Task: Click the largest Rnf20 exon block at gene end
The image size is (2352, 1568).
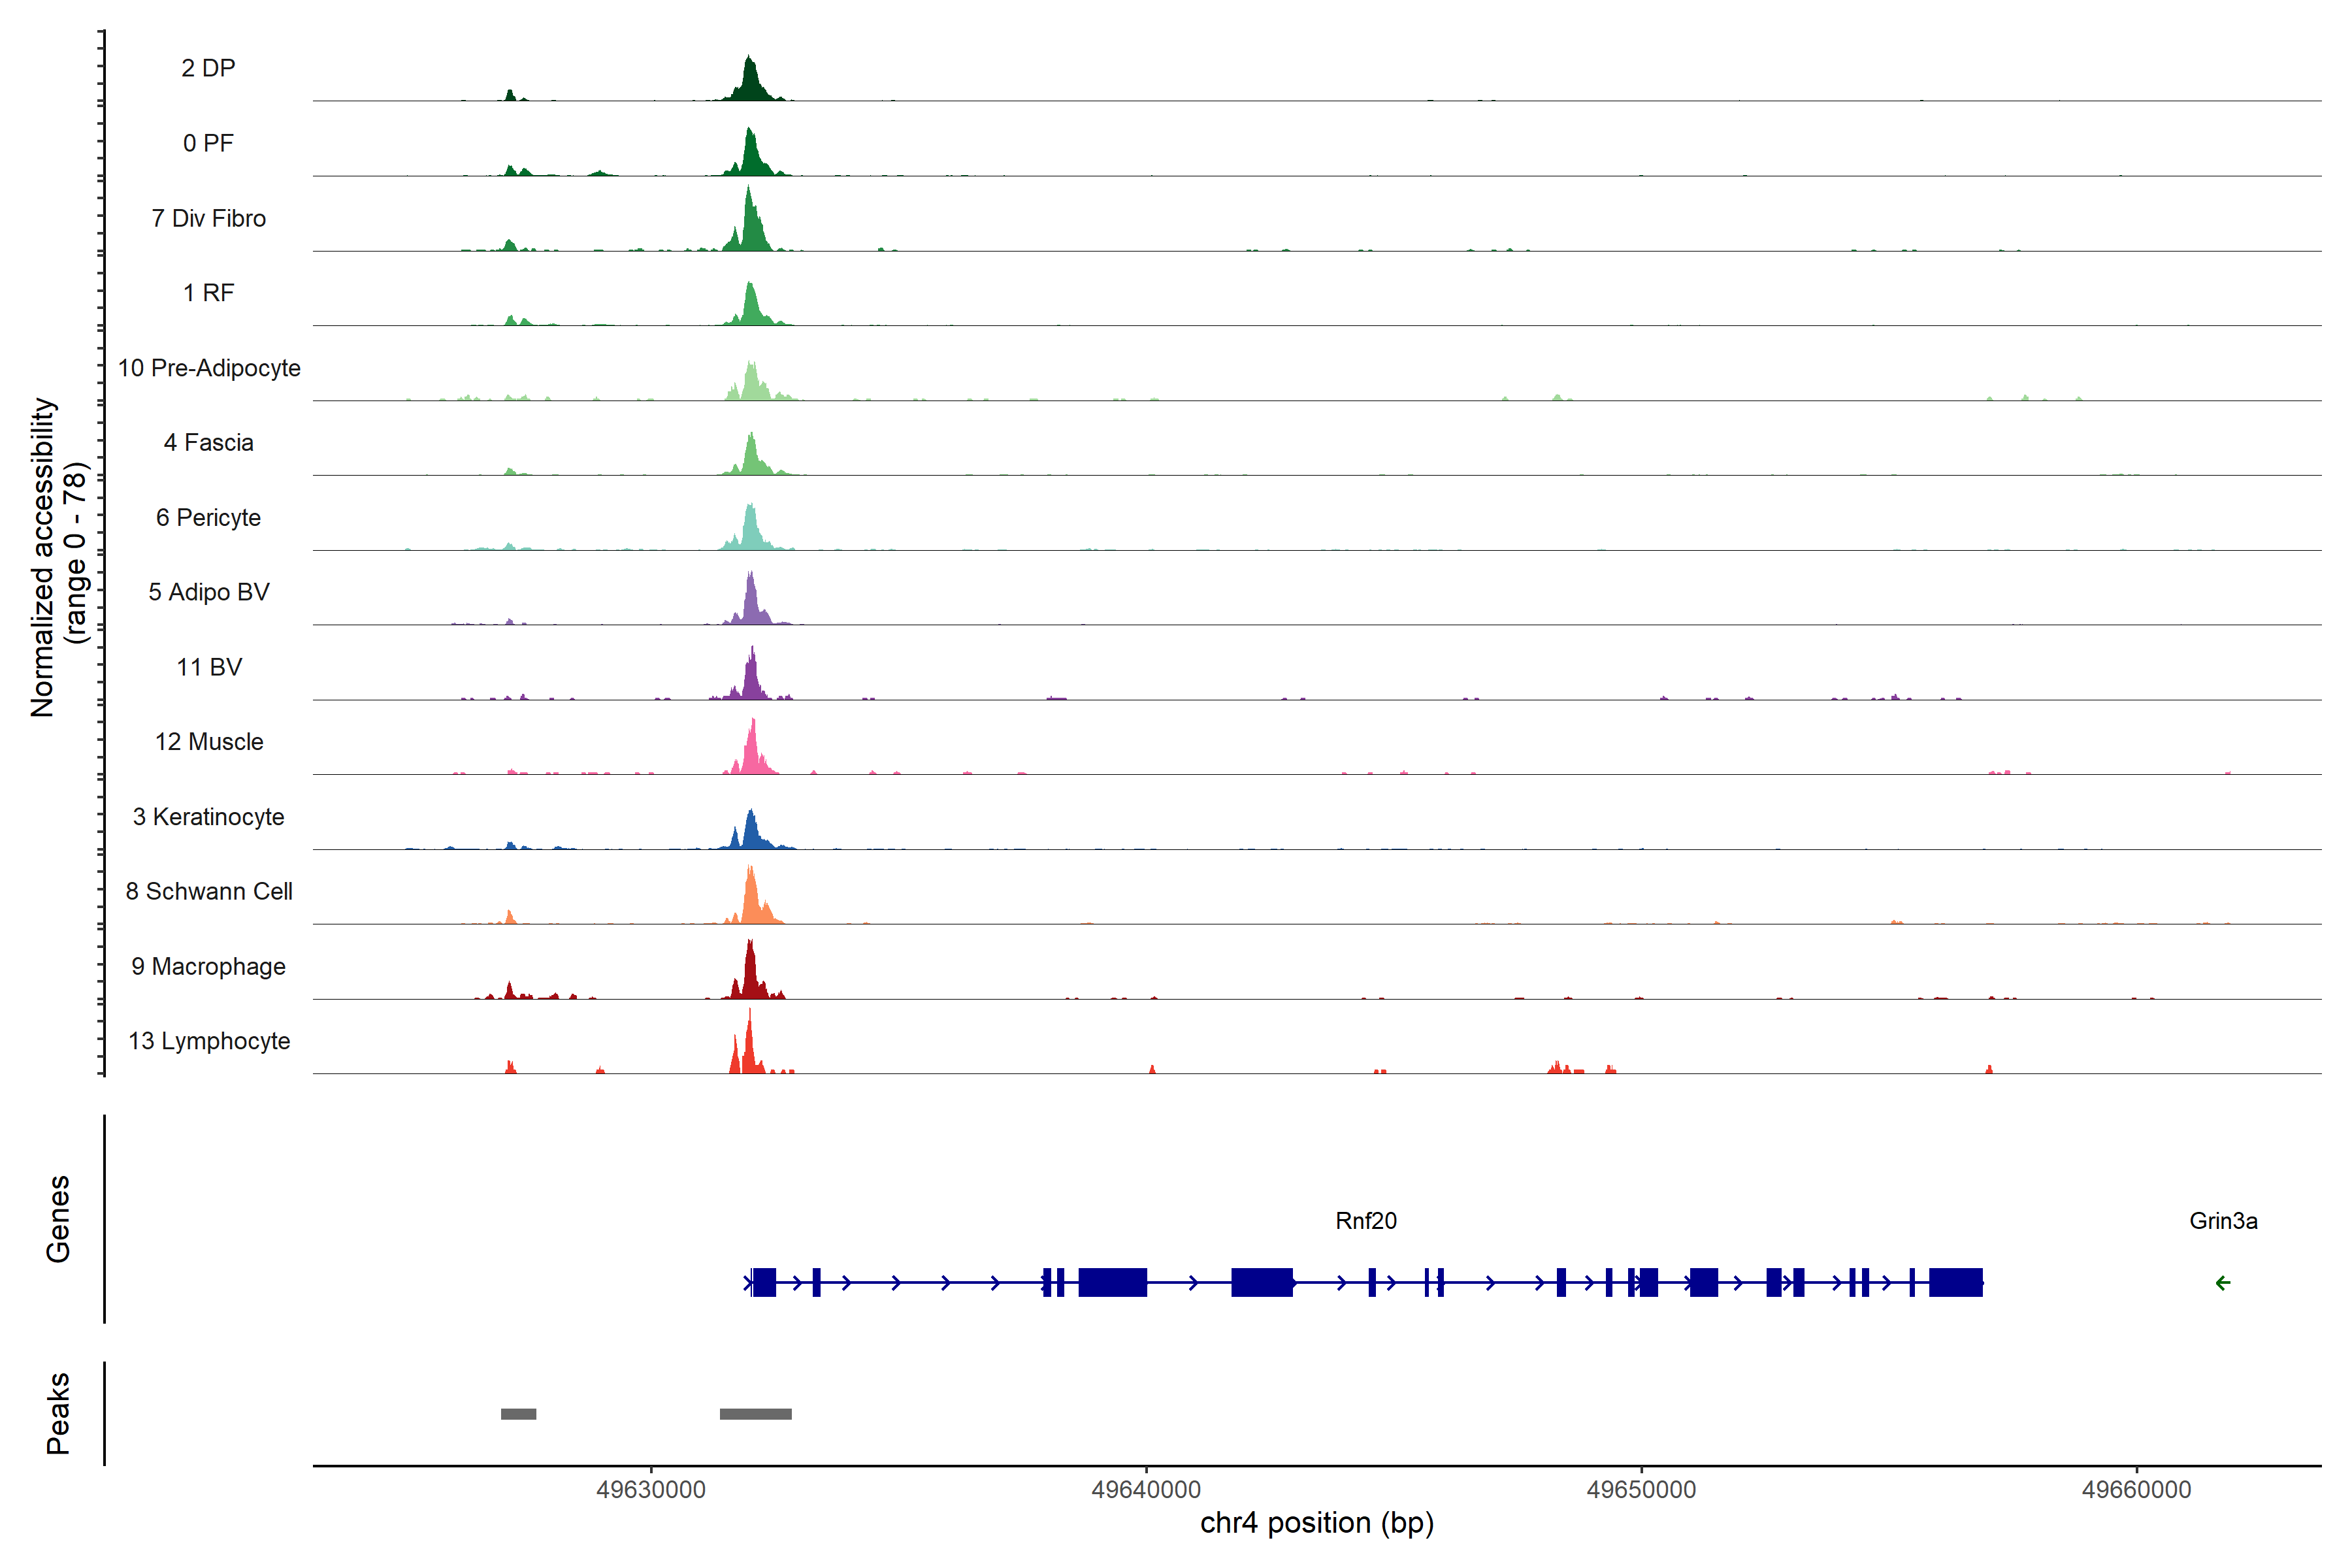Action: tap(1955, 1282)
